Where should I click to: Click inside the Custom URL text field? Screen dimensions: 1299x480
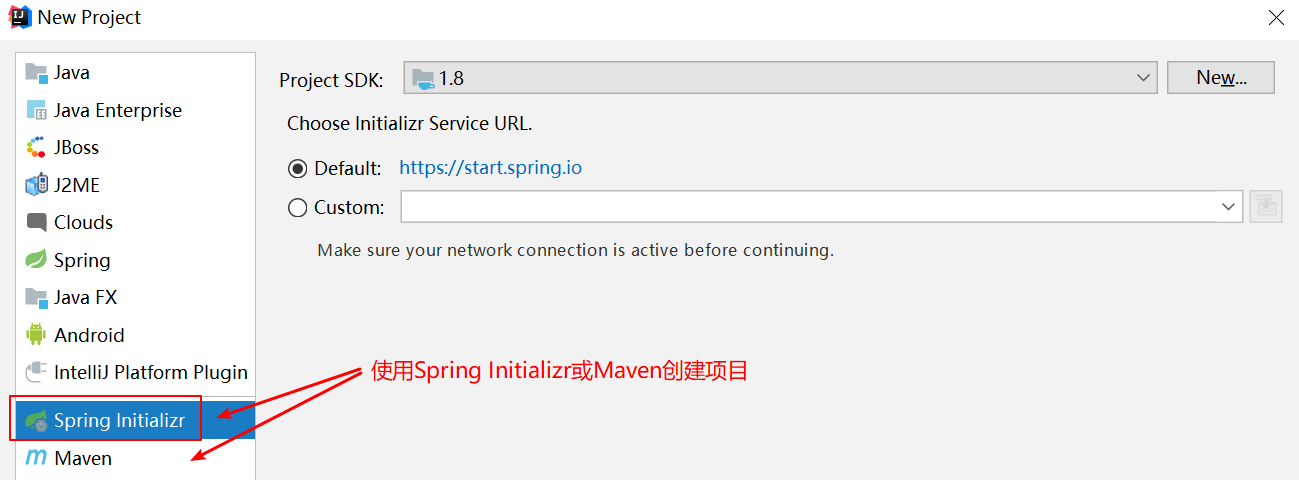click(809, 207)
